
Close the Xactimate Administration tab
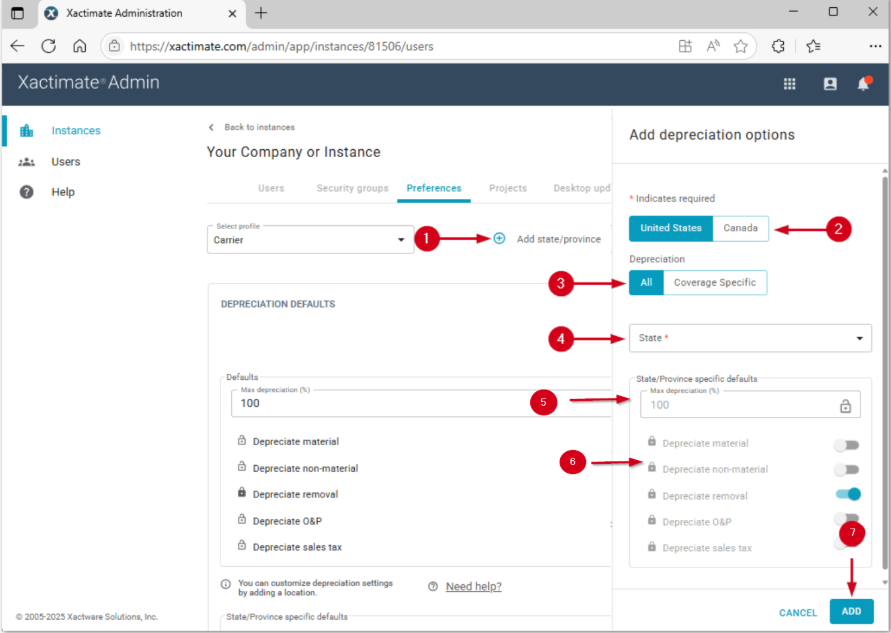[x=232, y=14]
